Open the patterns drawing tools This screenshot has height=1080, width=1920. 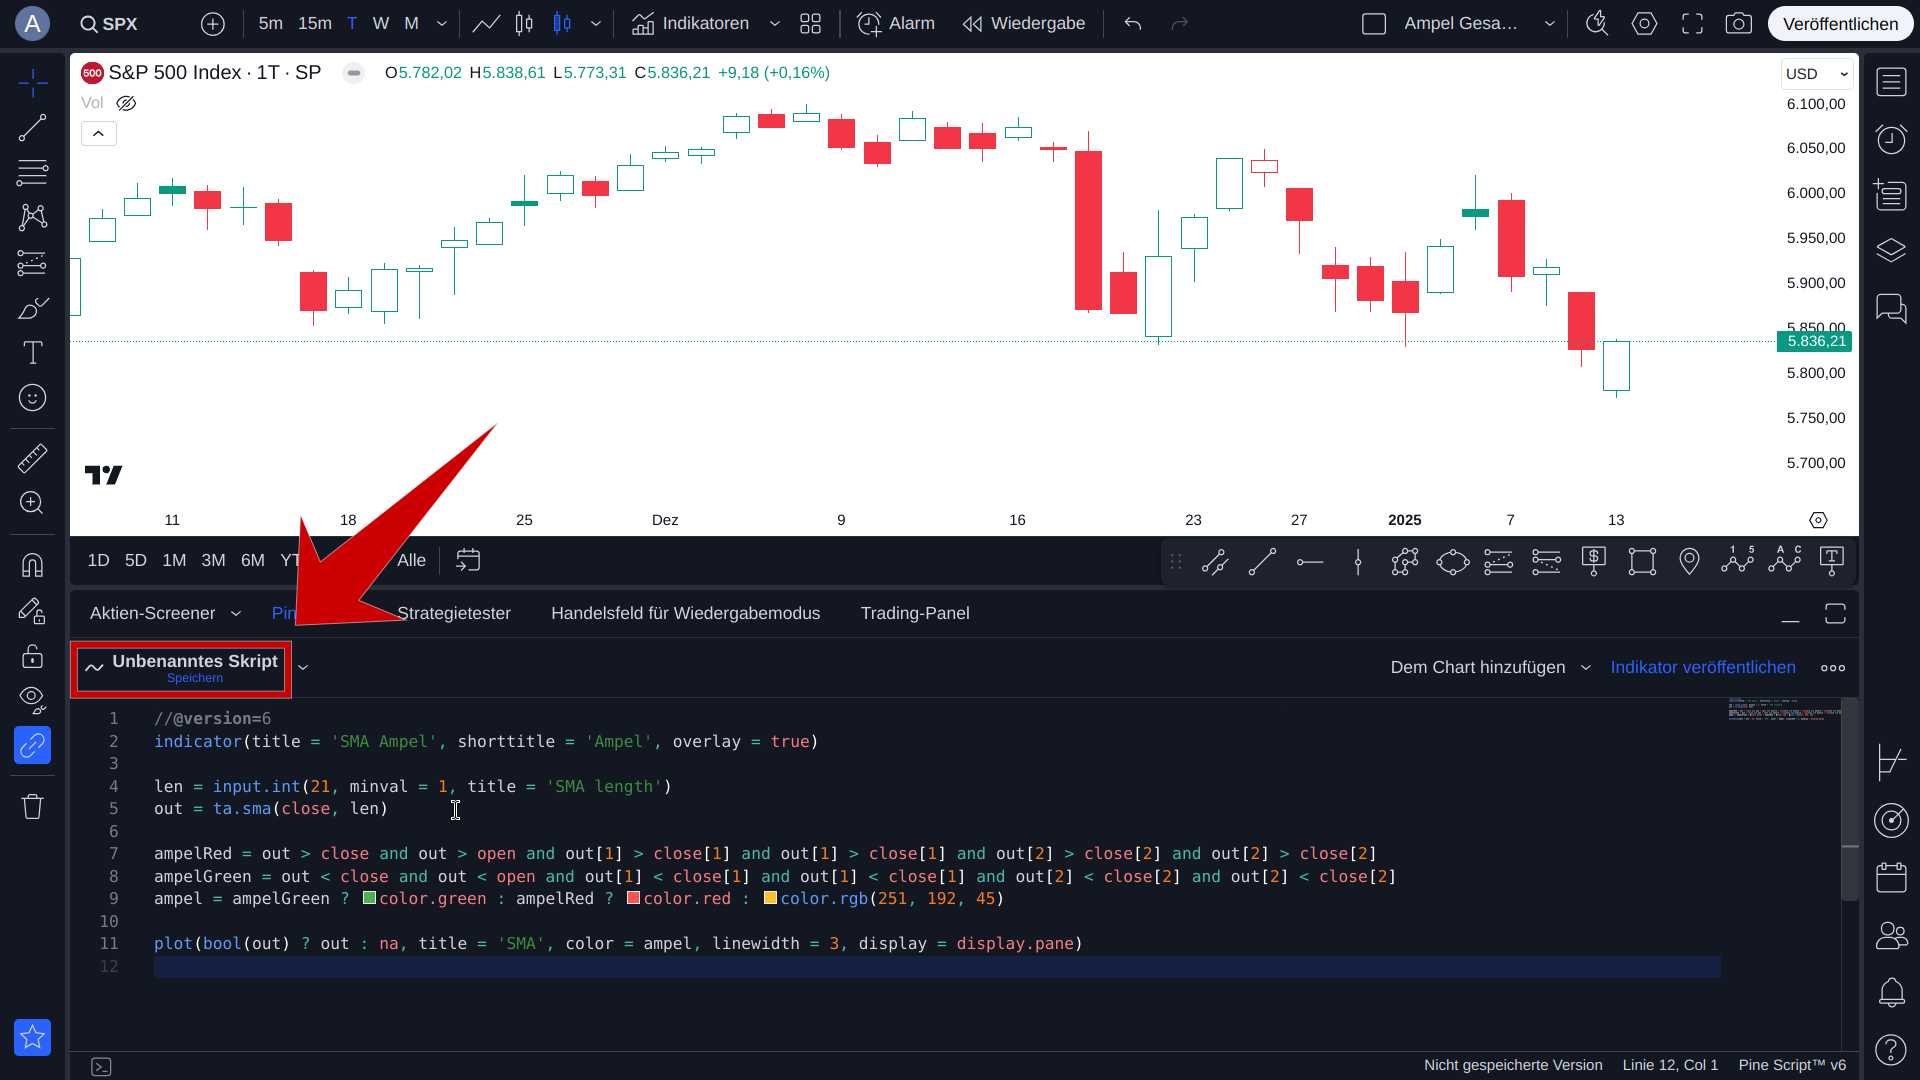coord(32,218)
